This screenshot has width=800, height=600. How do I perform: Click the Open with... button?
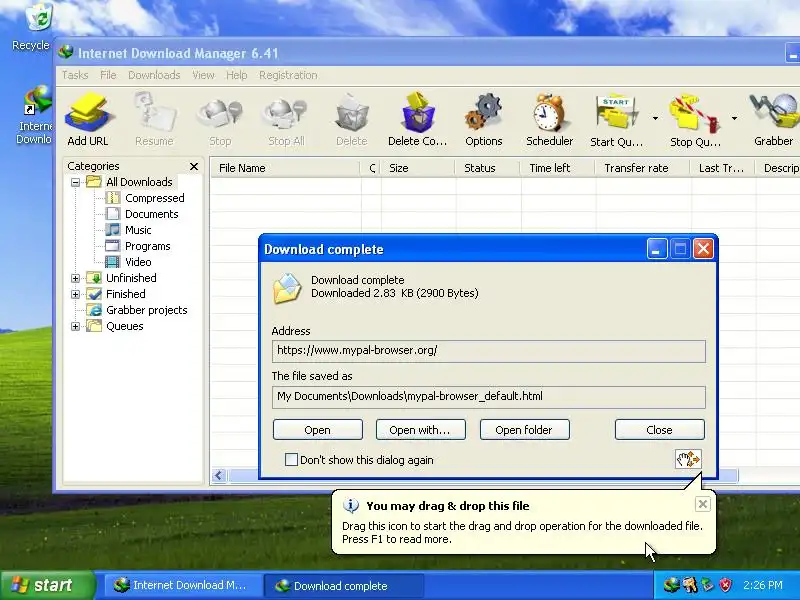[420, 430]
